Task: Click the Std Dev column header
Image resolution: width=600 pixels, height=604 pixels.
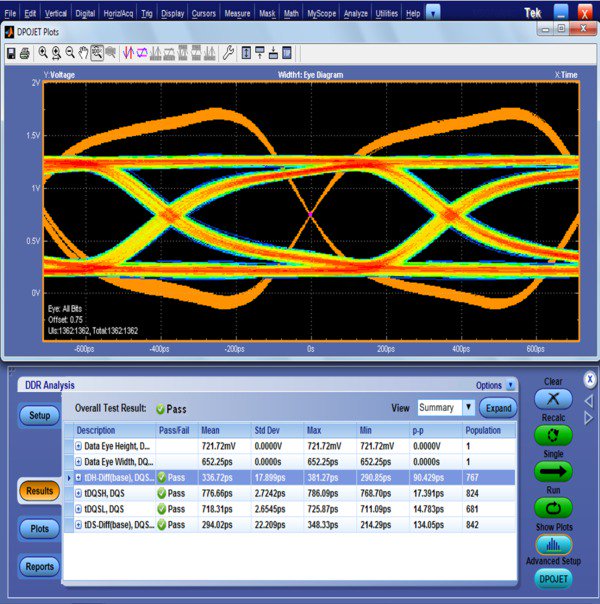Action: [277, 430]
